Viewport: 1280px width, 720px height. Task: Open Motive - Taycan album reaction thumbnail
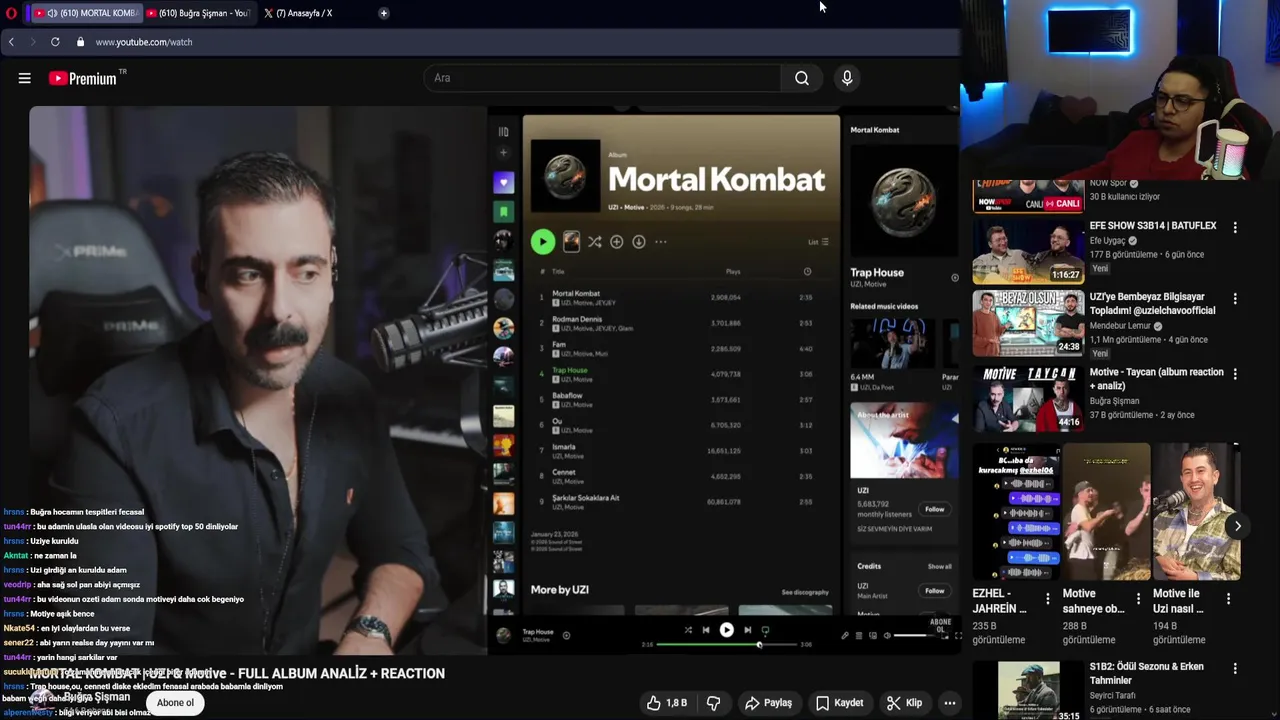click(1028, 398)
